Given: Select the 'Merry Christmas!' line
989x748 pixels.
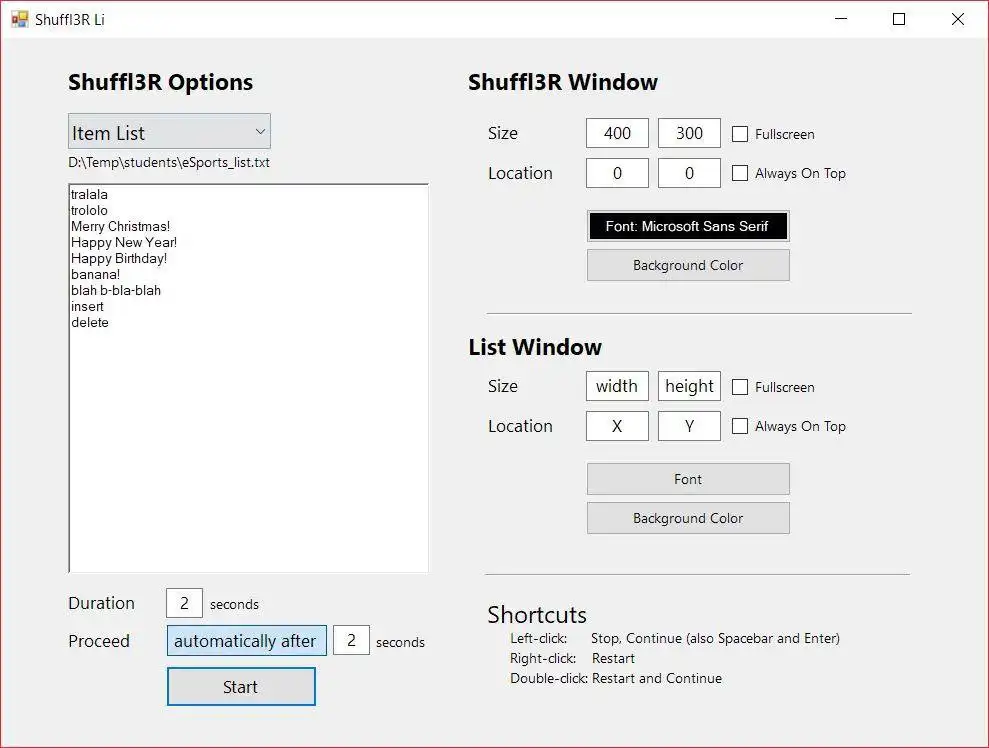Looking at the screenshot, I should (x=120, y=226).
